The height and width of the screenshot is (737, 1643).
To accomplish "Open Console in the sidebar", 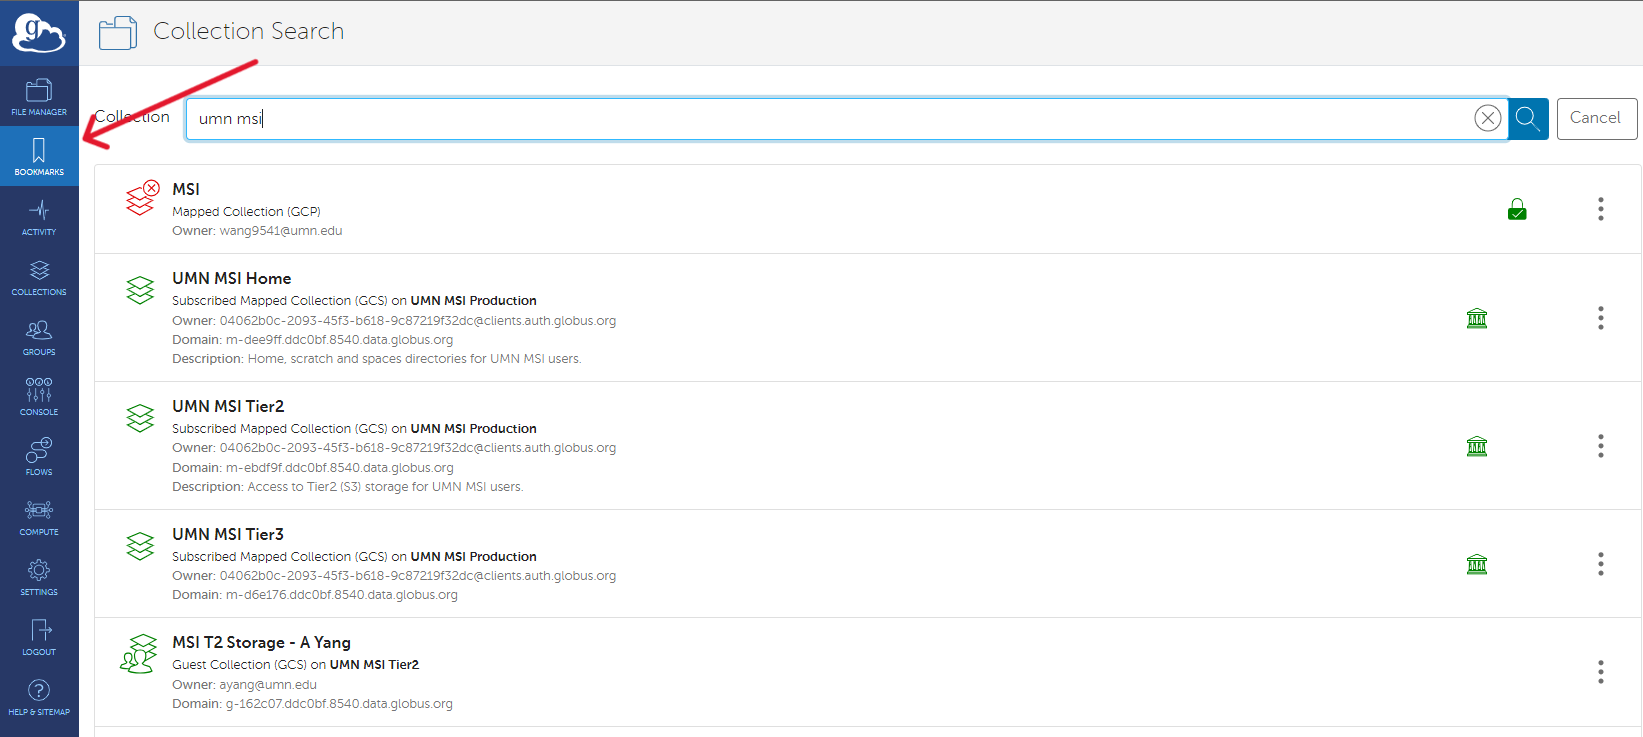I will [39, 397].
